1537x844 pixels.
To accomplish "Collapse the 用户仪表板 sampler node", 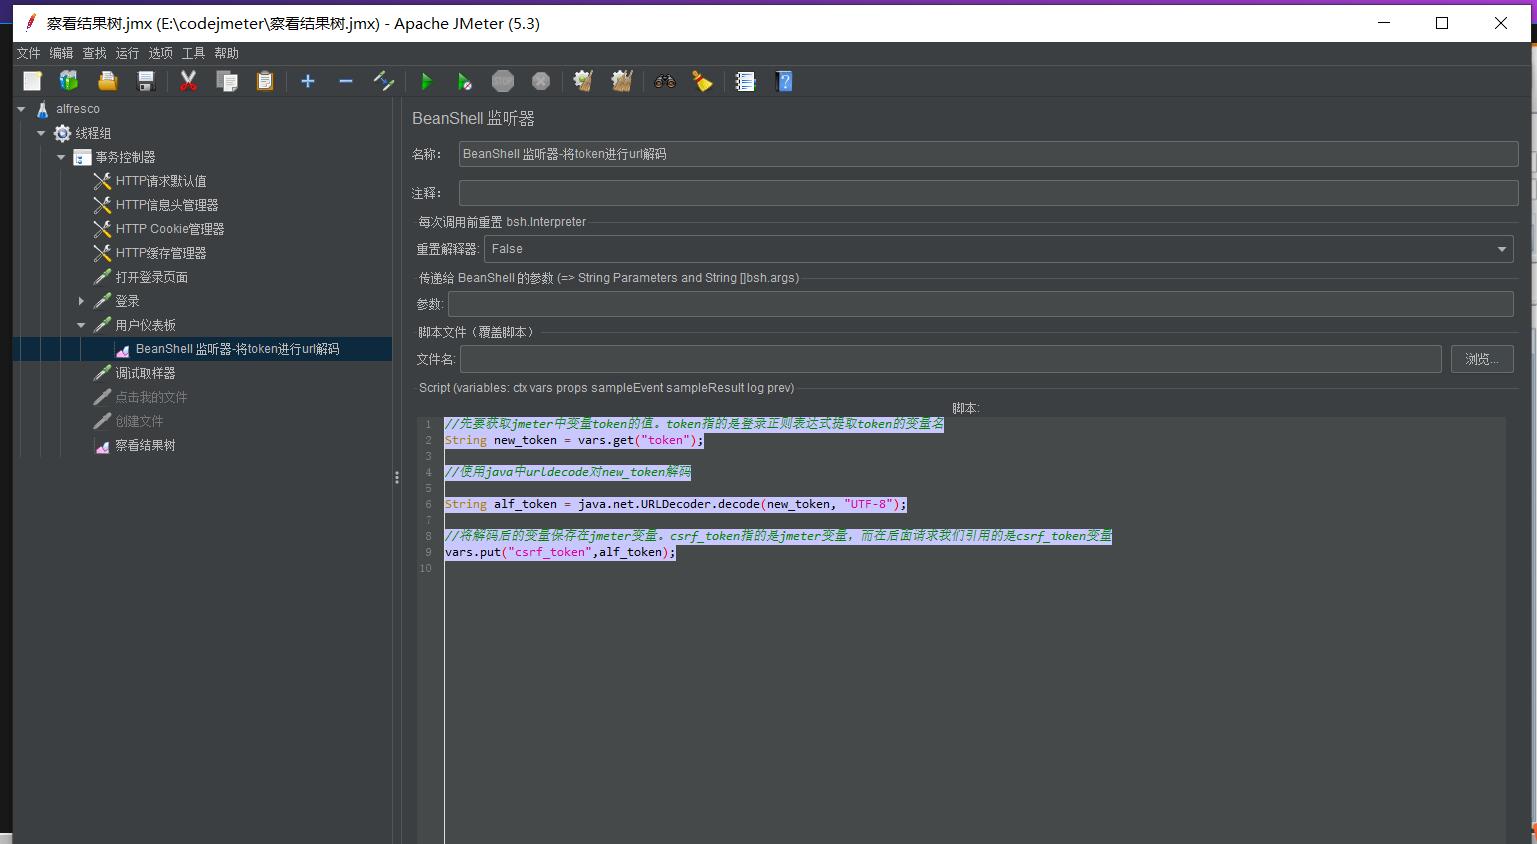I will pyautogui.click(x=81, y=325).
